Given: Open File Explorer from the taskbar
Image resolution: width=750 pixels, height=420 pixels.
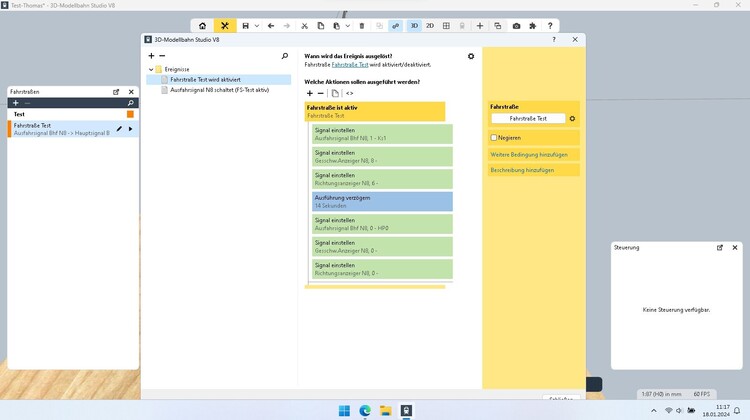Looking at the screenshot, I should pos(386,411).
